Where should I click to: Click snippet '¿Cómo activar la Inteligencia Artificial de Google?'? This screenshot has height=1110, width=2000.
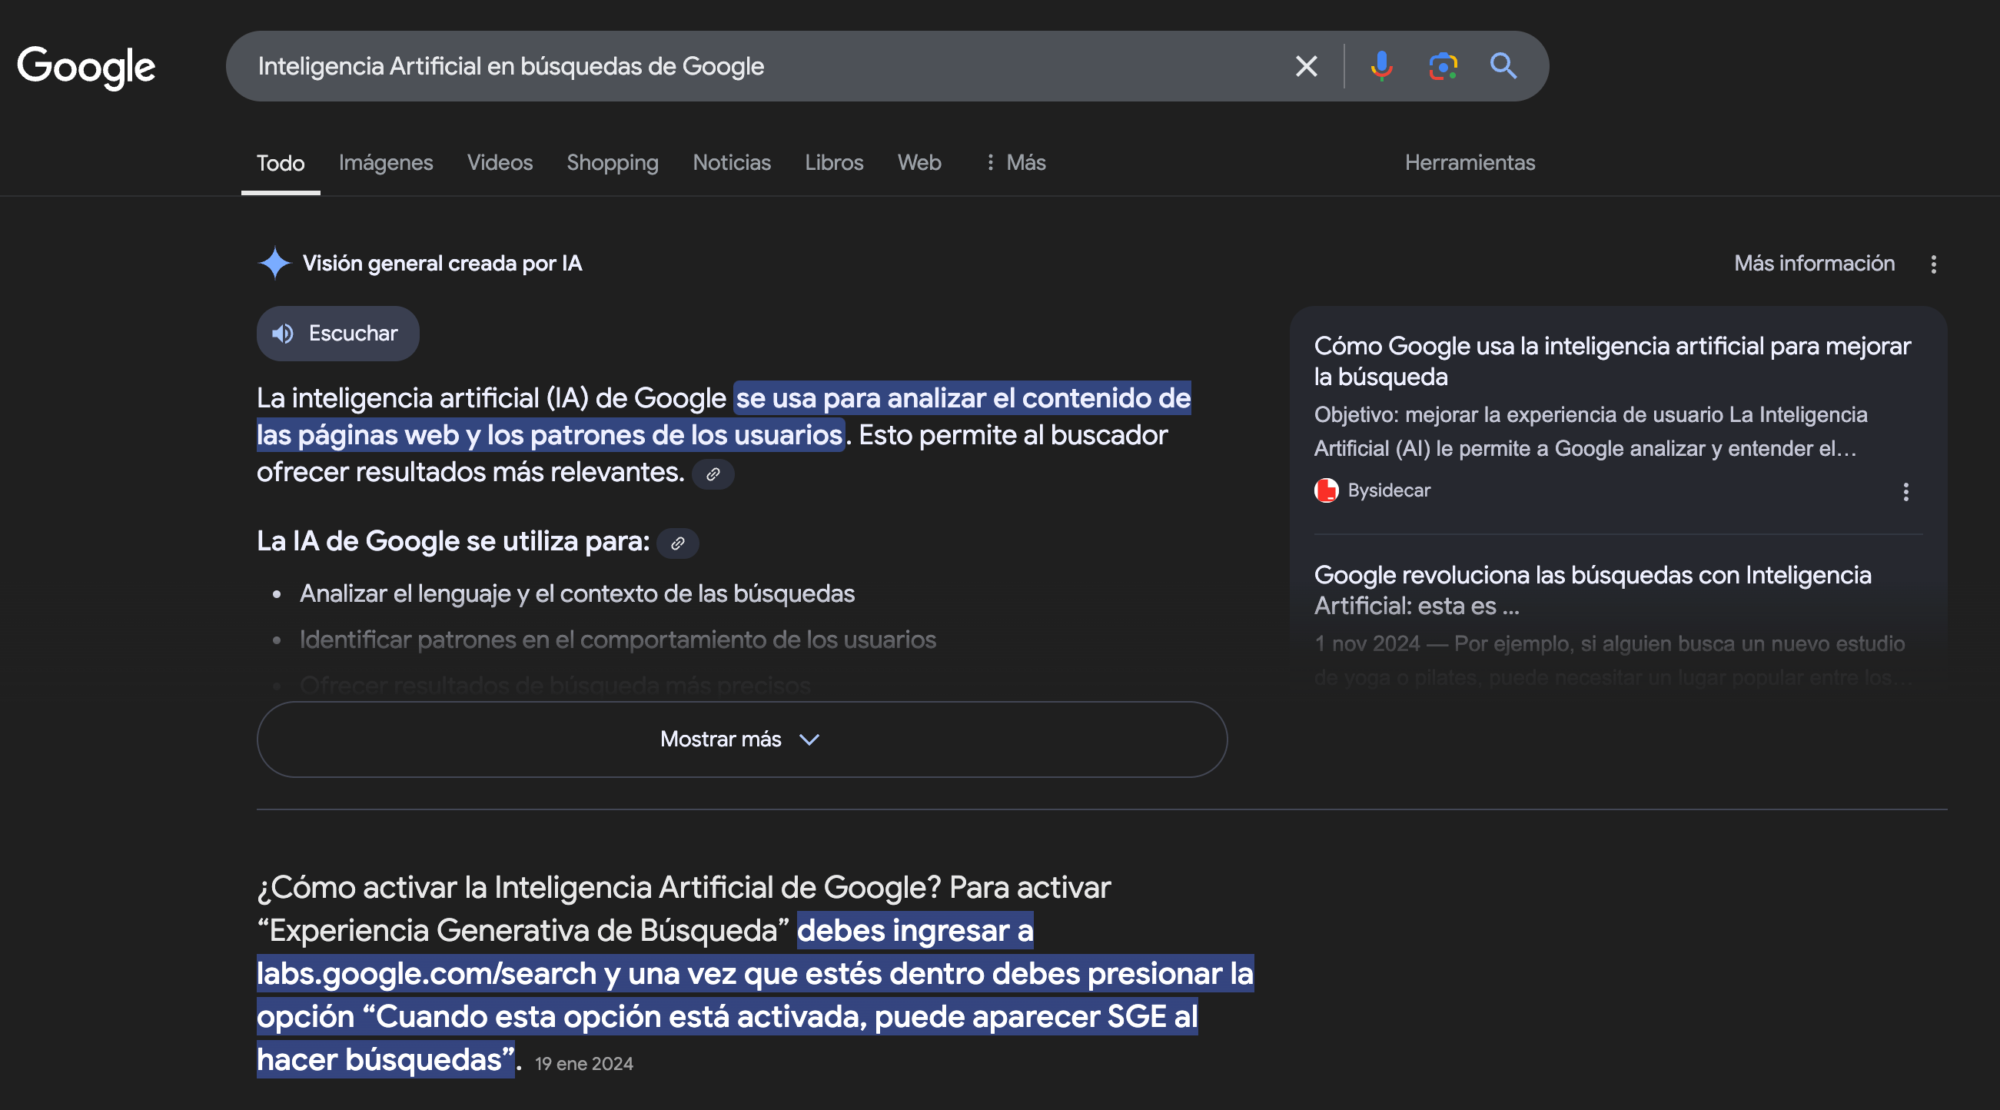[x=599, y=887]
